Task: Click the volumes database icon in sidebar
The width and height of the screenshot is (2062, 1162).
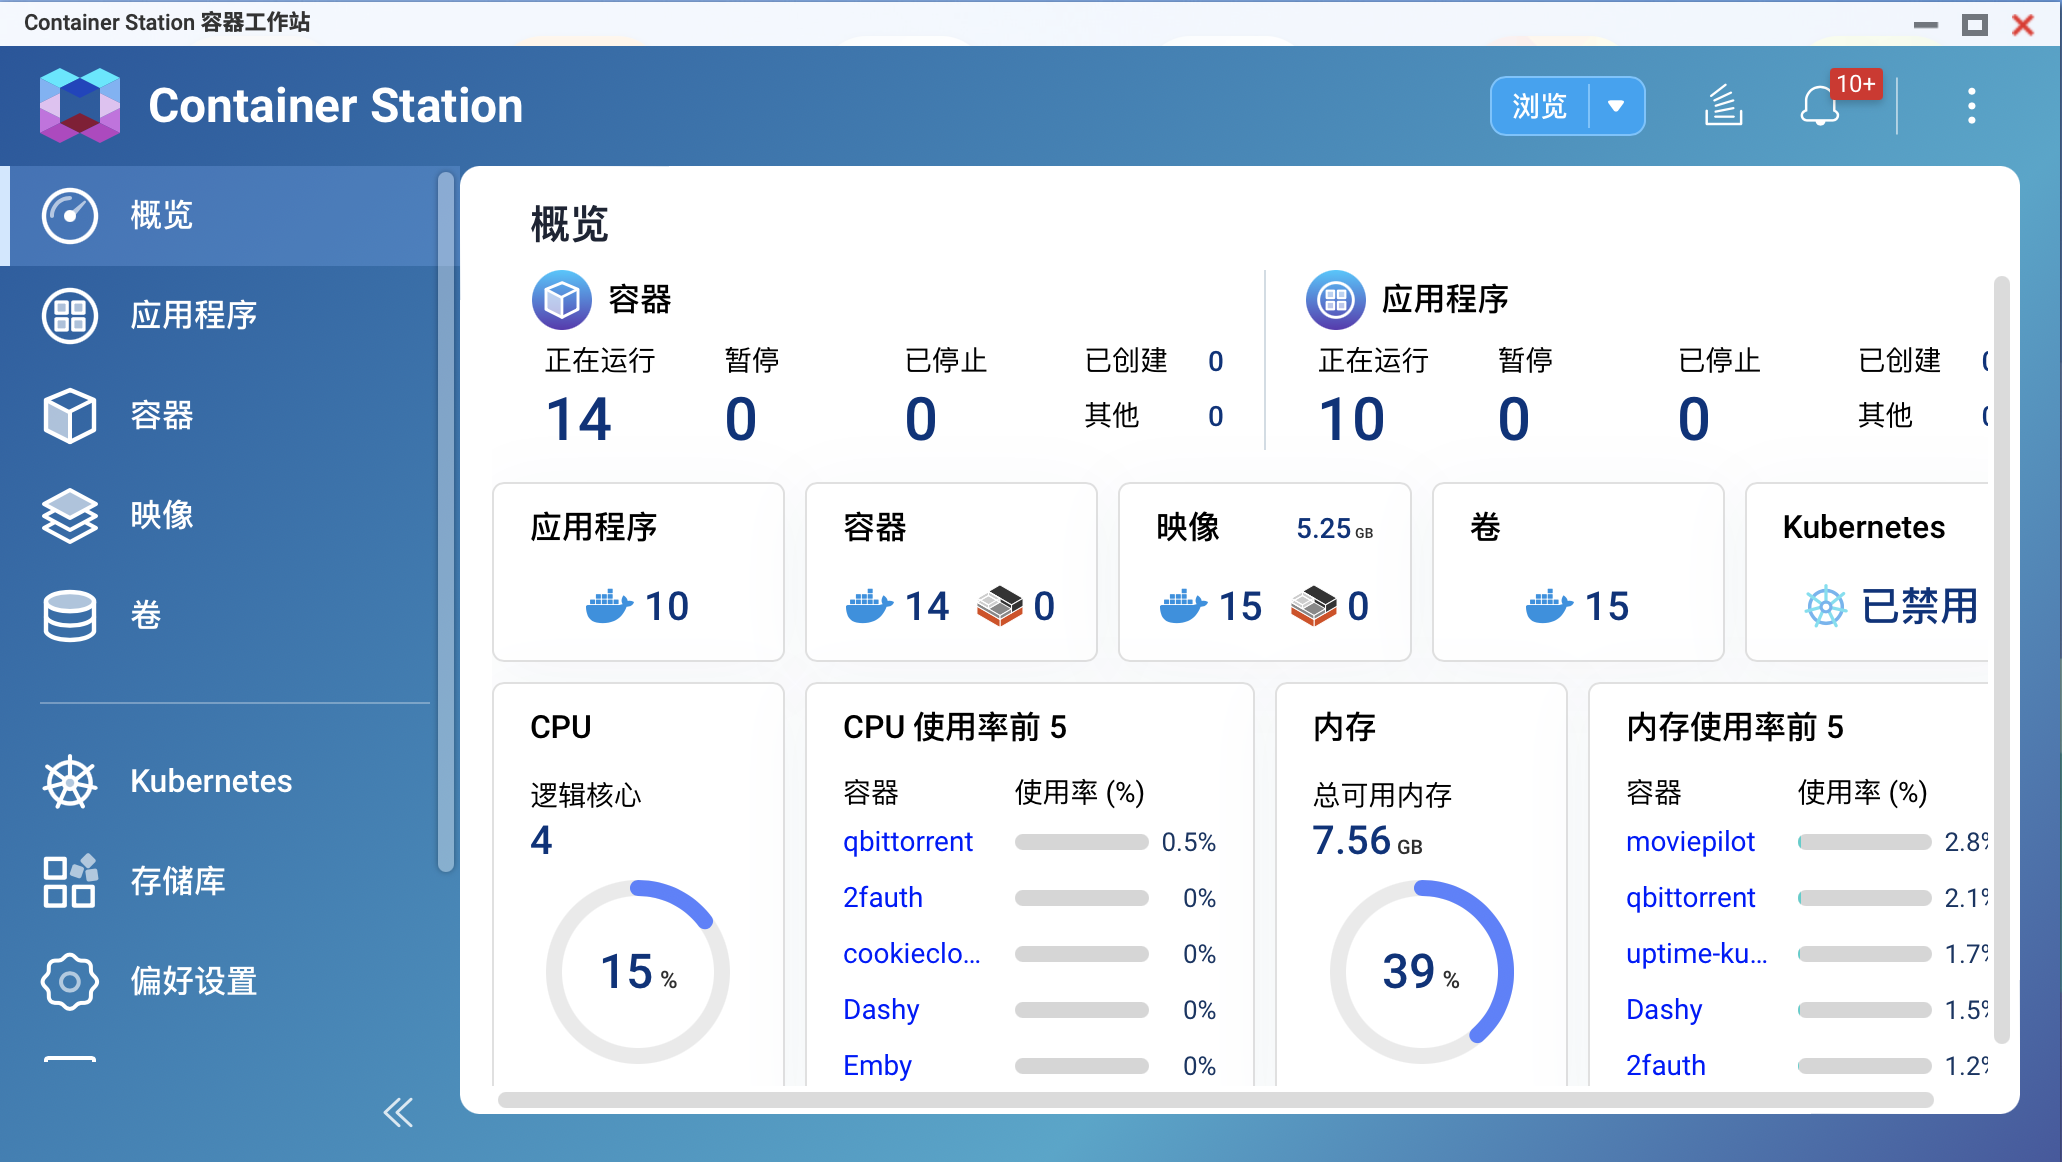Action: click(x=69, y=615)
